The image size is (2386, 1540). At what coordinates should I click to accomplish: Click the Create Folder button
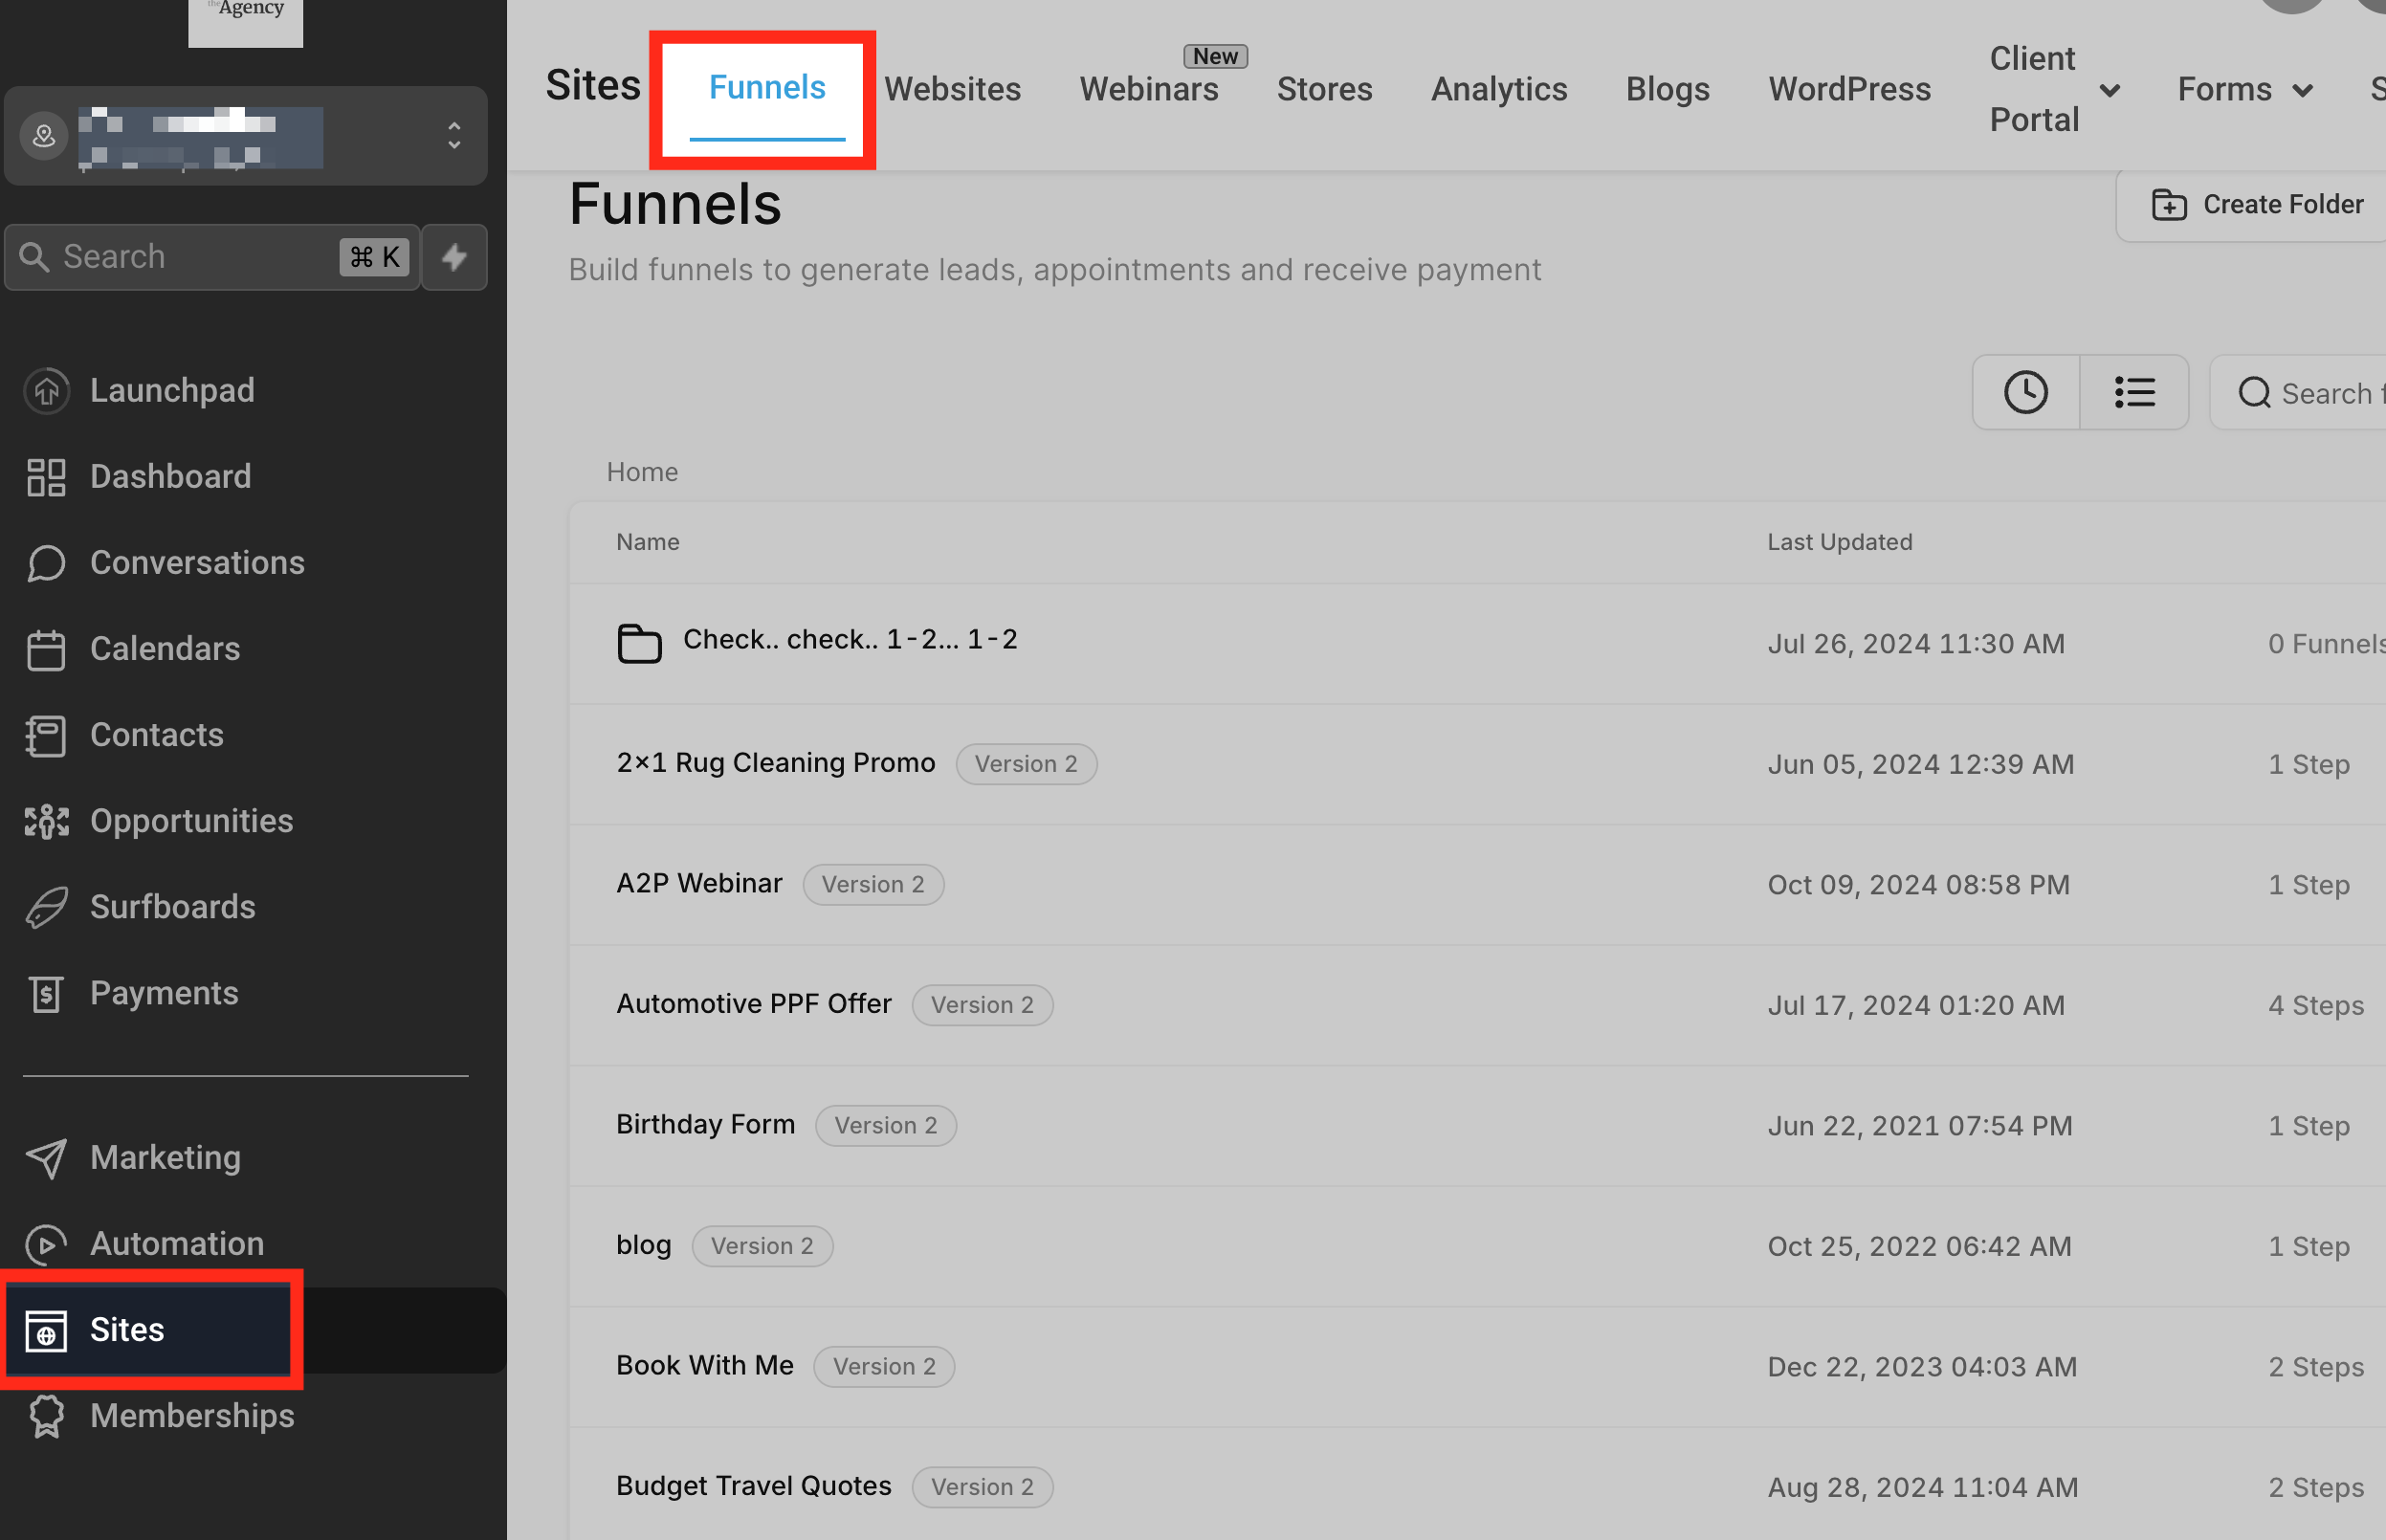(x=2258, y=205)
